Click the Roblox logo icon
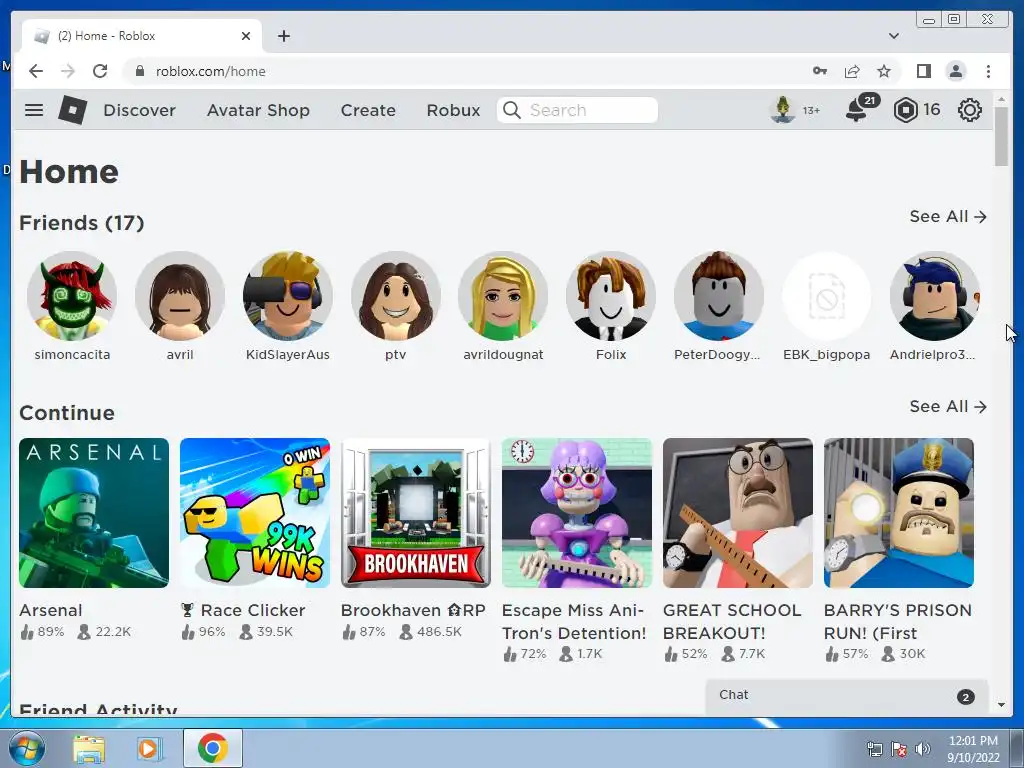Image resolution: width=1024 pixels, height=768 pixels. (x=72, y=110)
